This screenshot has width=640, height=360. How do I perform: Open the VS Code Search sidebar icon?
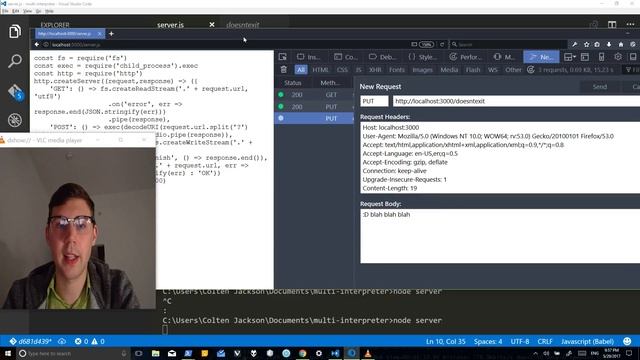coord(15,61)
